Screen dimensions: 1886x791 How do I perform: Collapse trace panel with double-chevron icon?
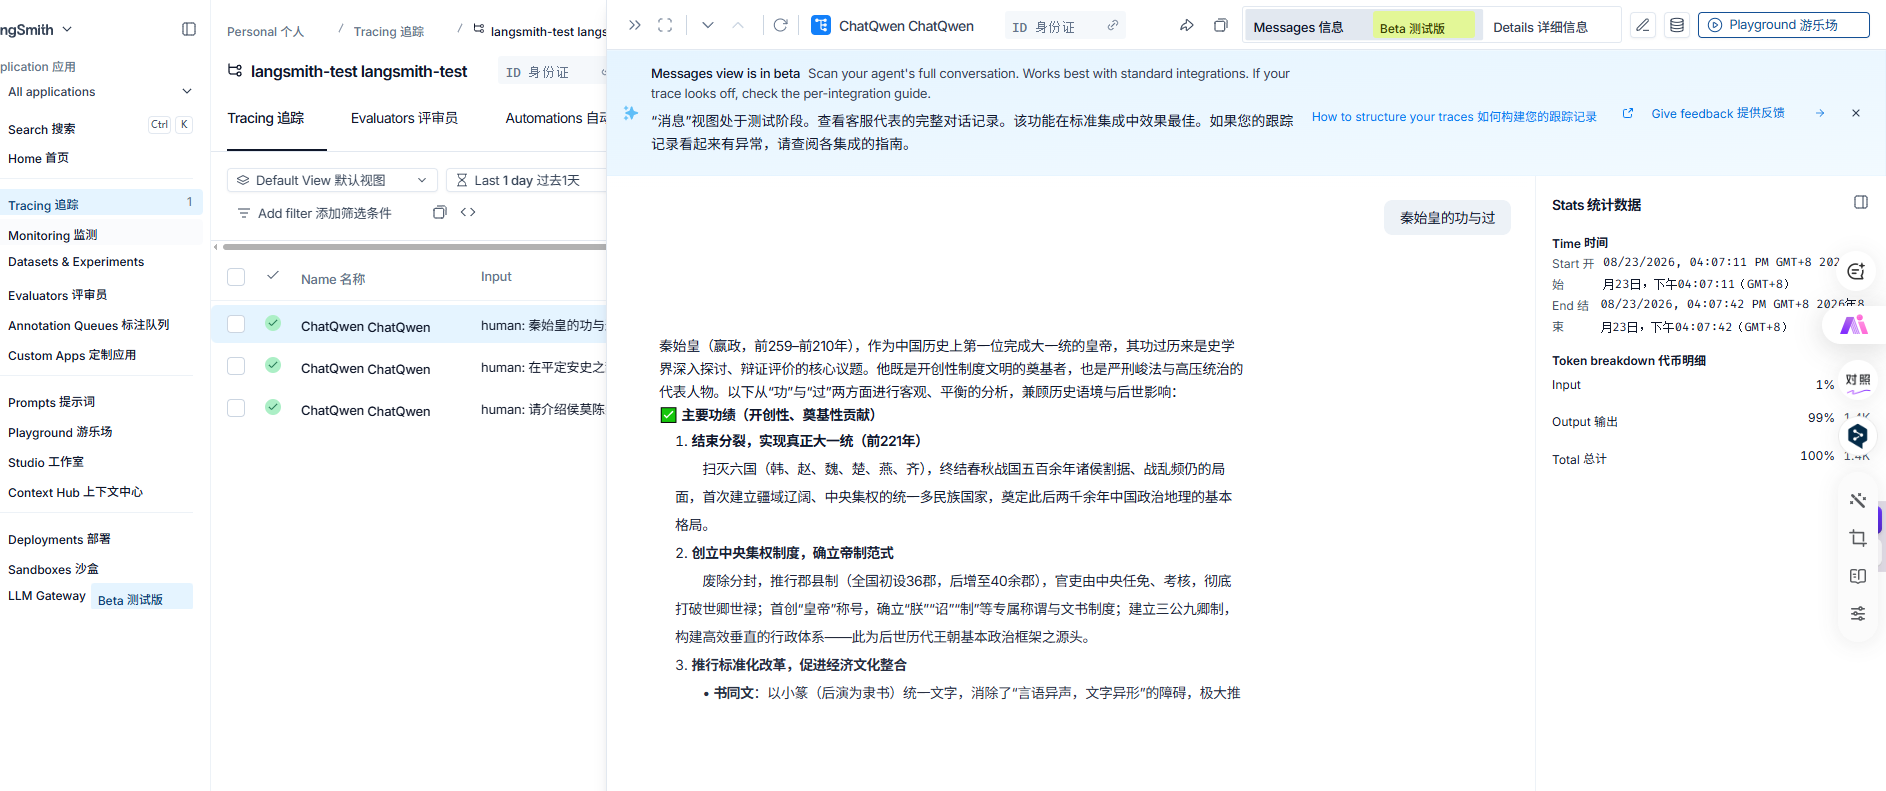tap(634, 25)
